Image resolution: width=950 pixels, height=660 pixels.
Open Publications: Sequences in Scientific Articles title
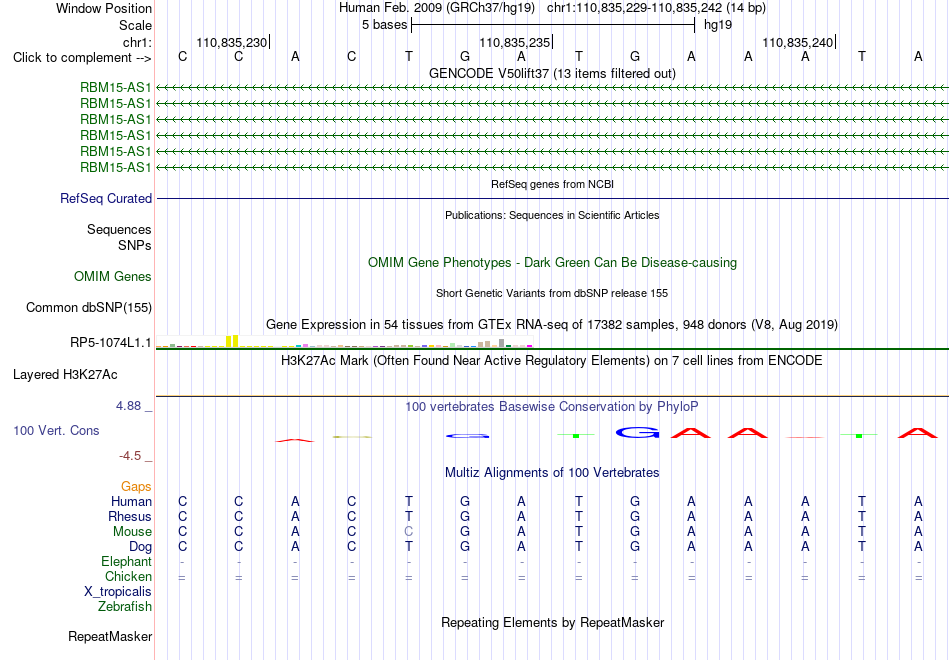point(552,215)
